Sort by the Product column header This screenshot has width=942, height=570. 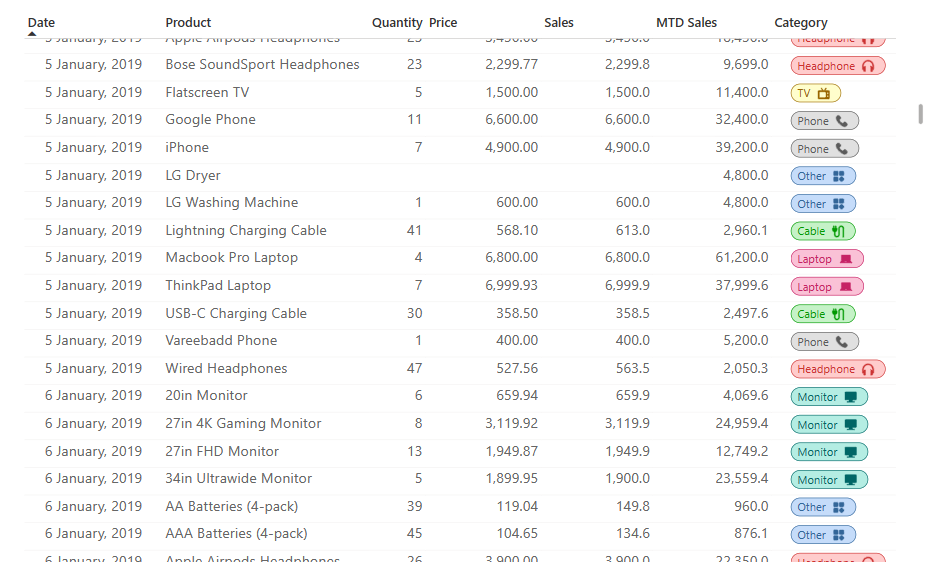point(188,22)
